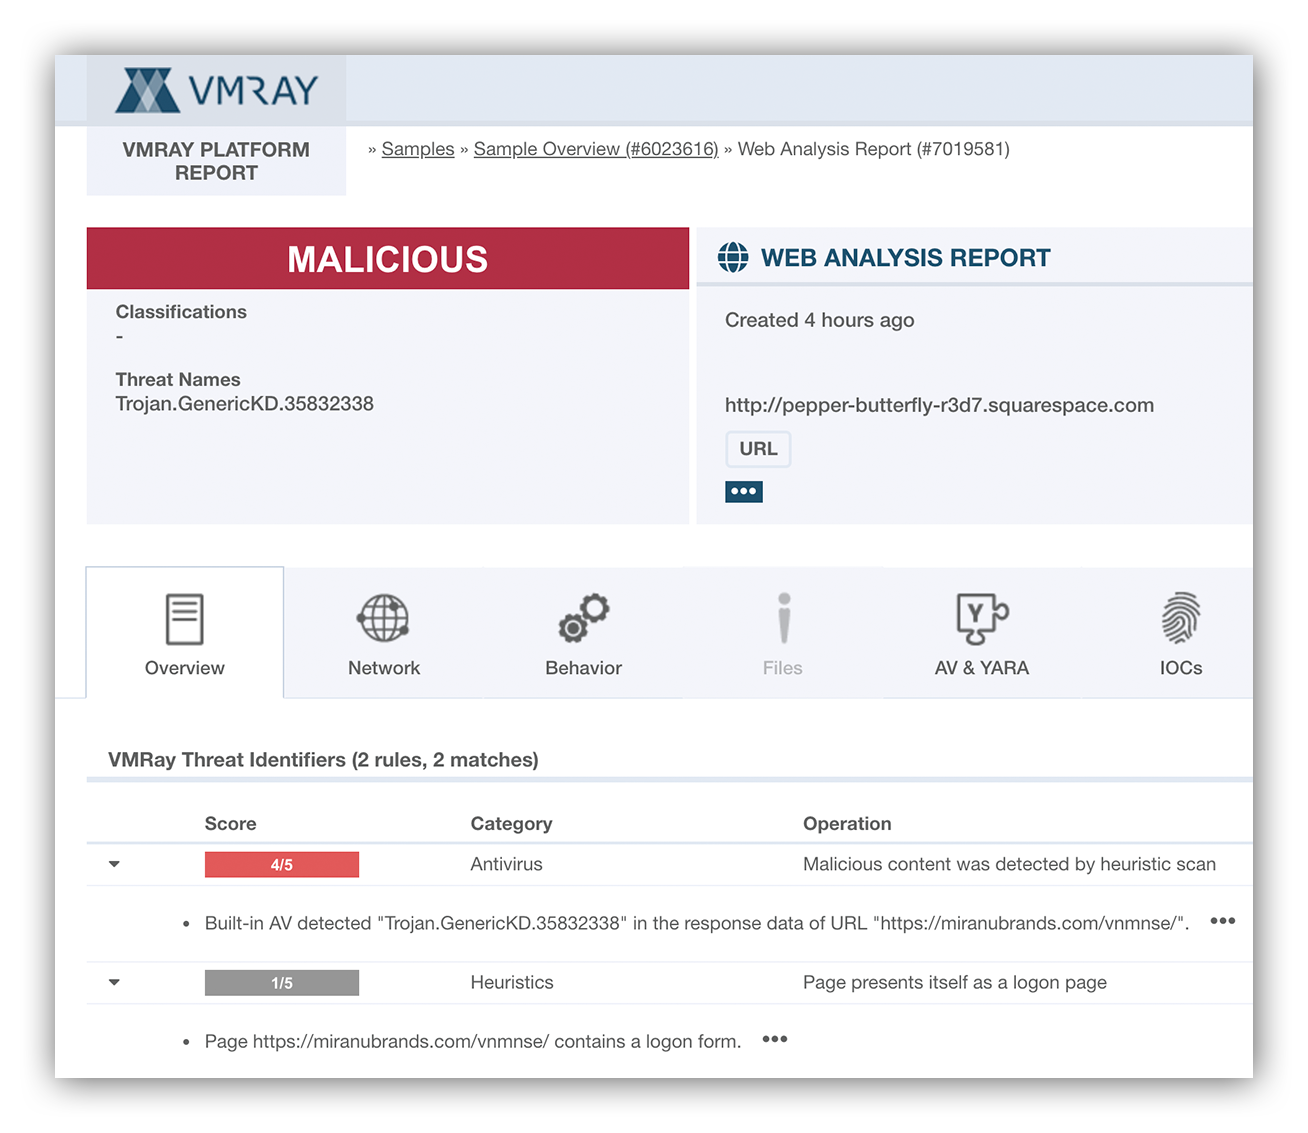Click the Files info icon
Viewport: 1308px width, 1133px height.
click(784, 618)
